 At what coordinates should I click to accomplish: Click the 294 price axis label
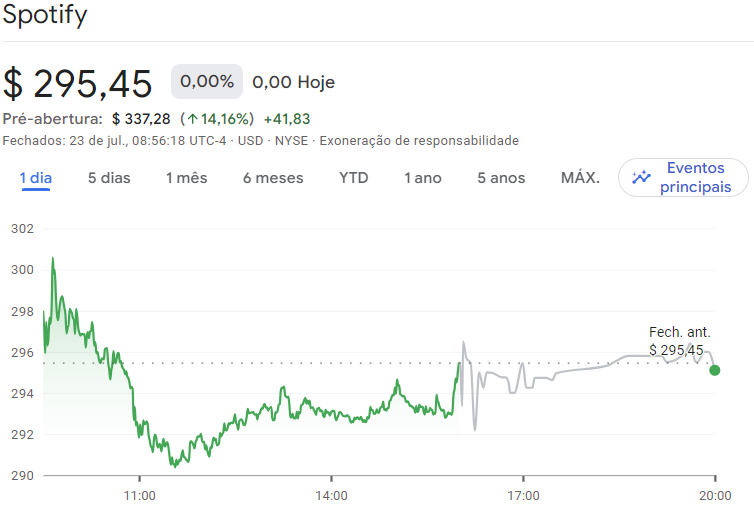tap(23, 394)
